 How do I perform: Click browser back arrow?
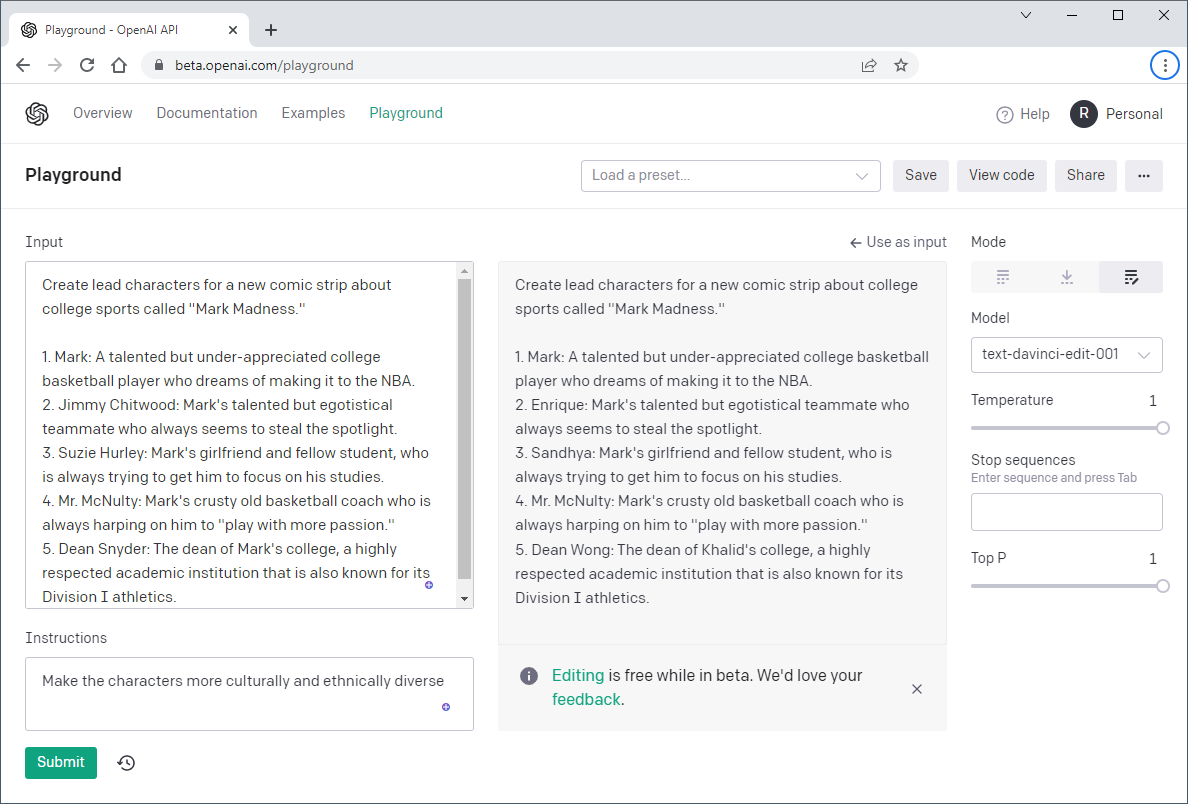point(23,65)
